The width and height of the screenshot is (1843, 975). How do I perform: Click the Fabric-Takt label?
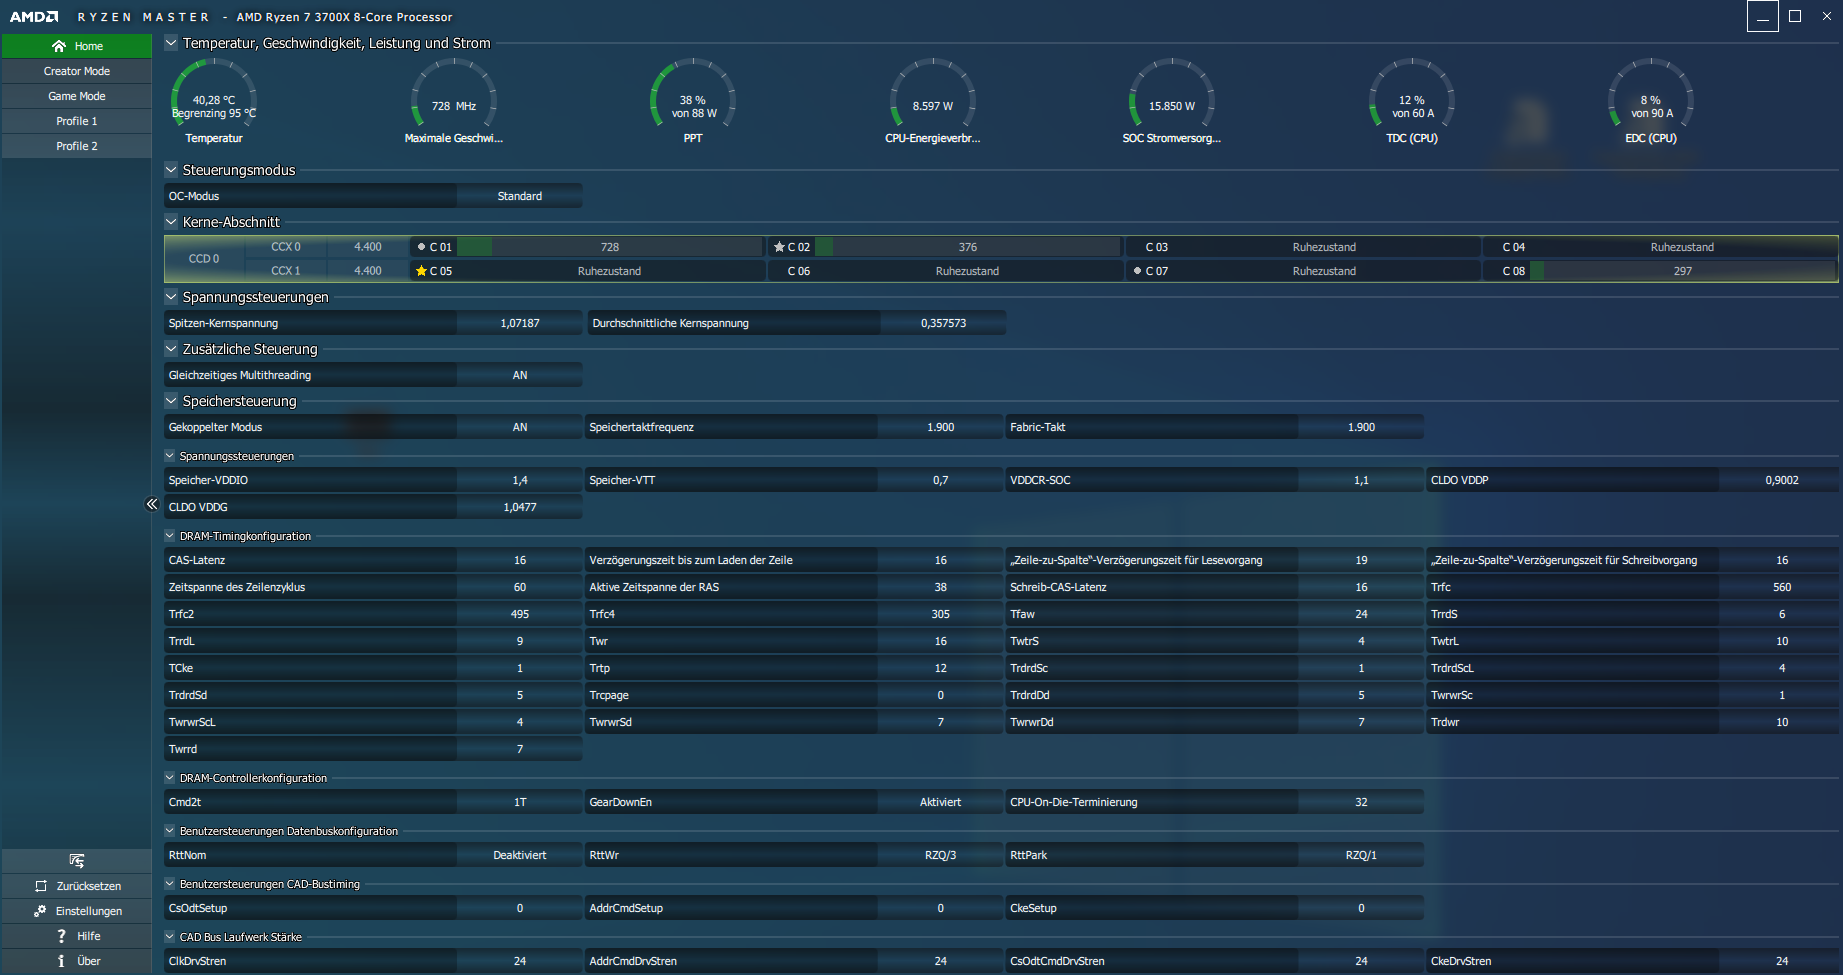click(1038, 427)
